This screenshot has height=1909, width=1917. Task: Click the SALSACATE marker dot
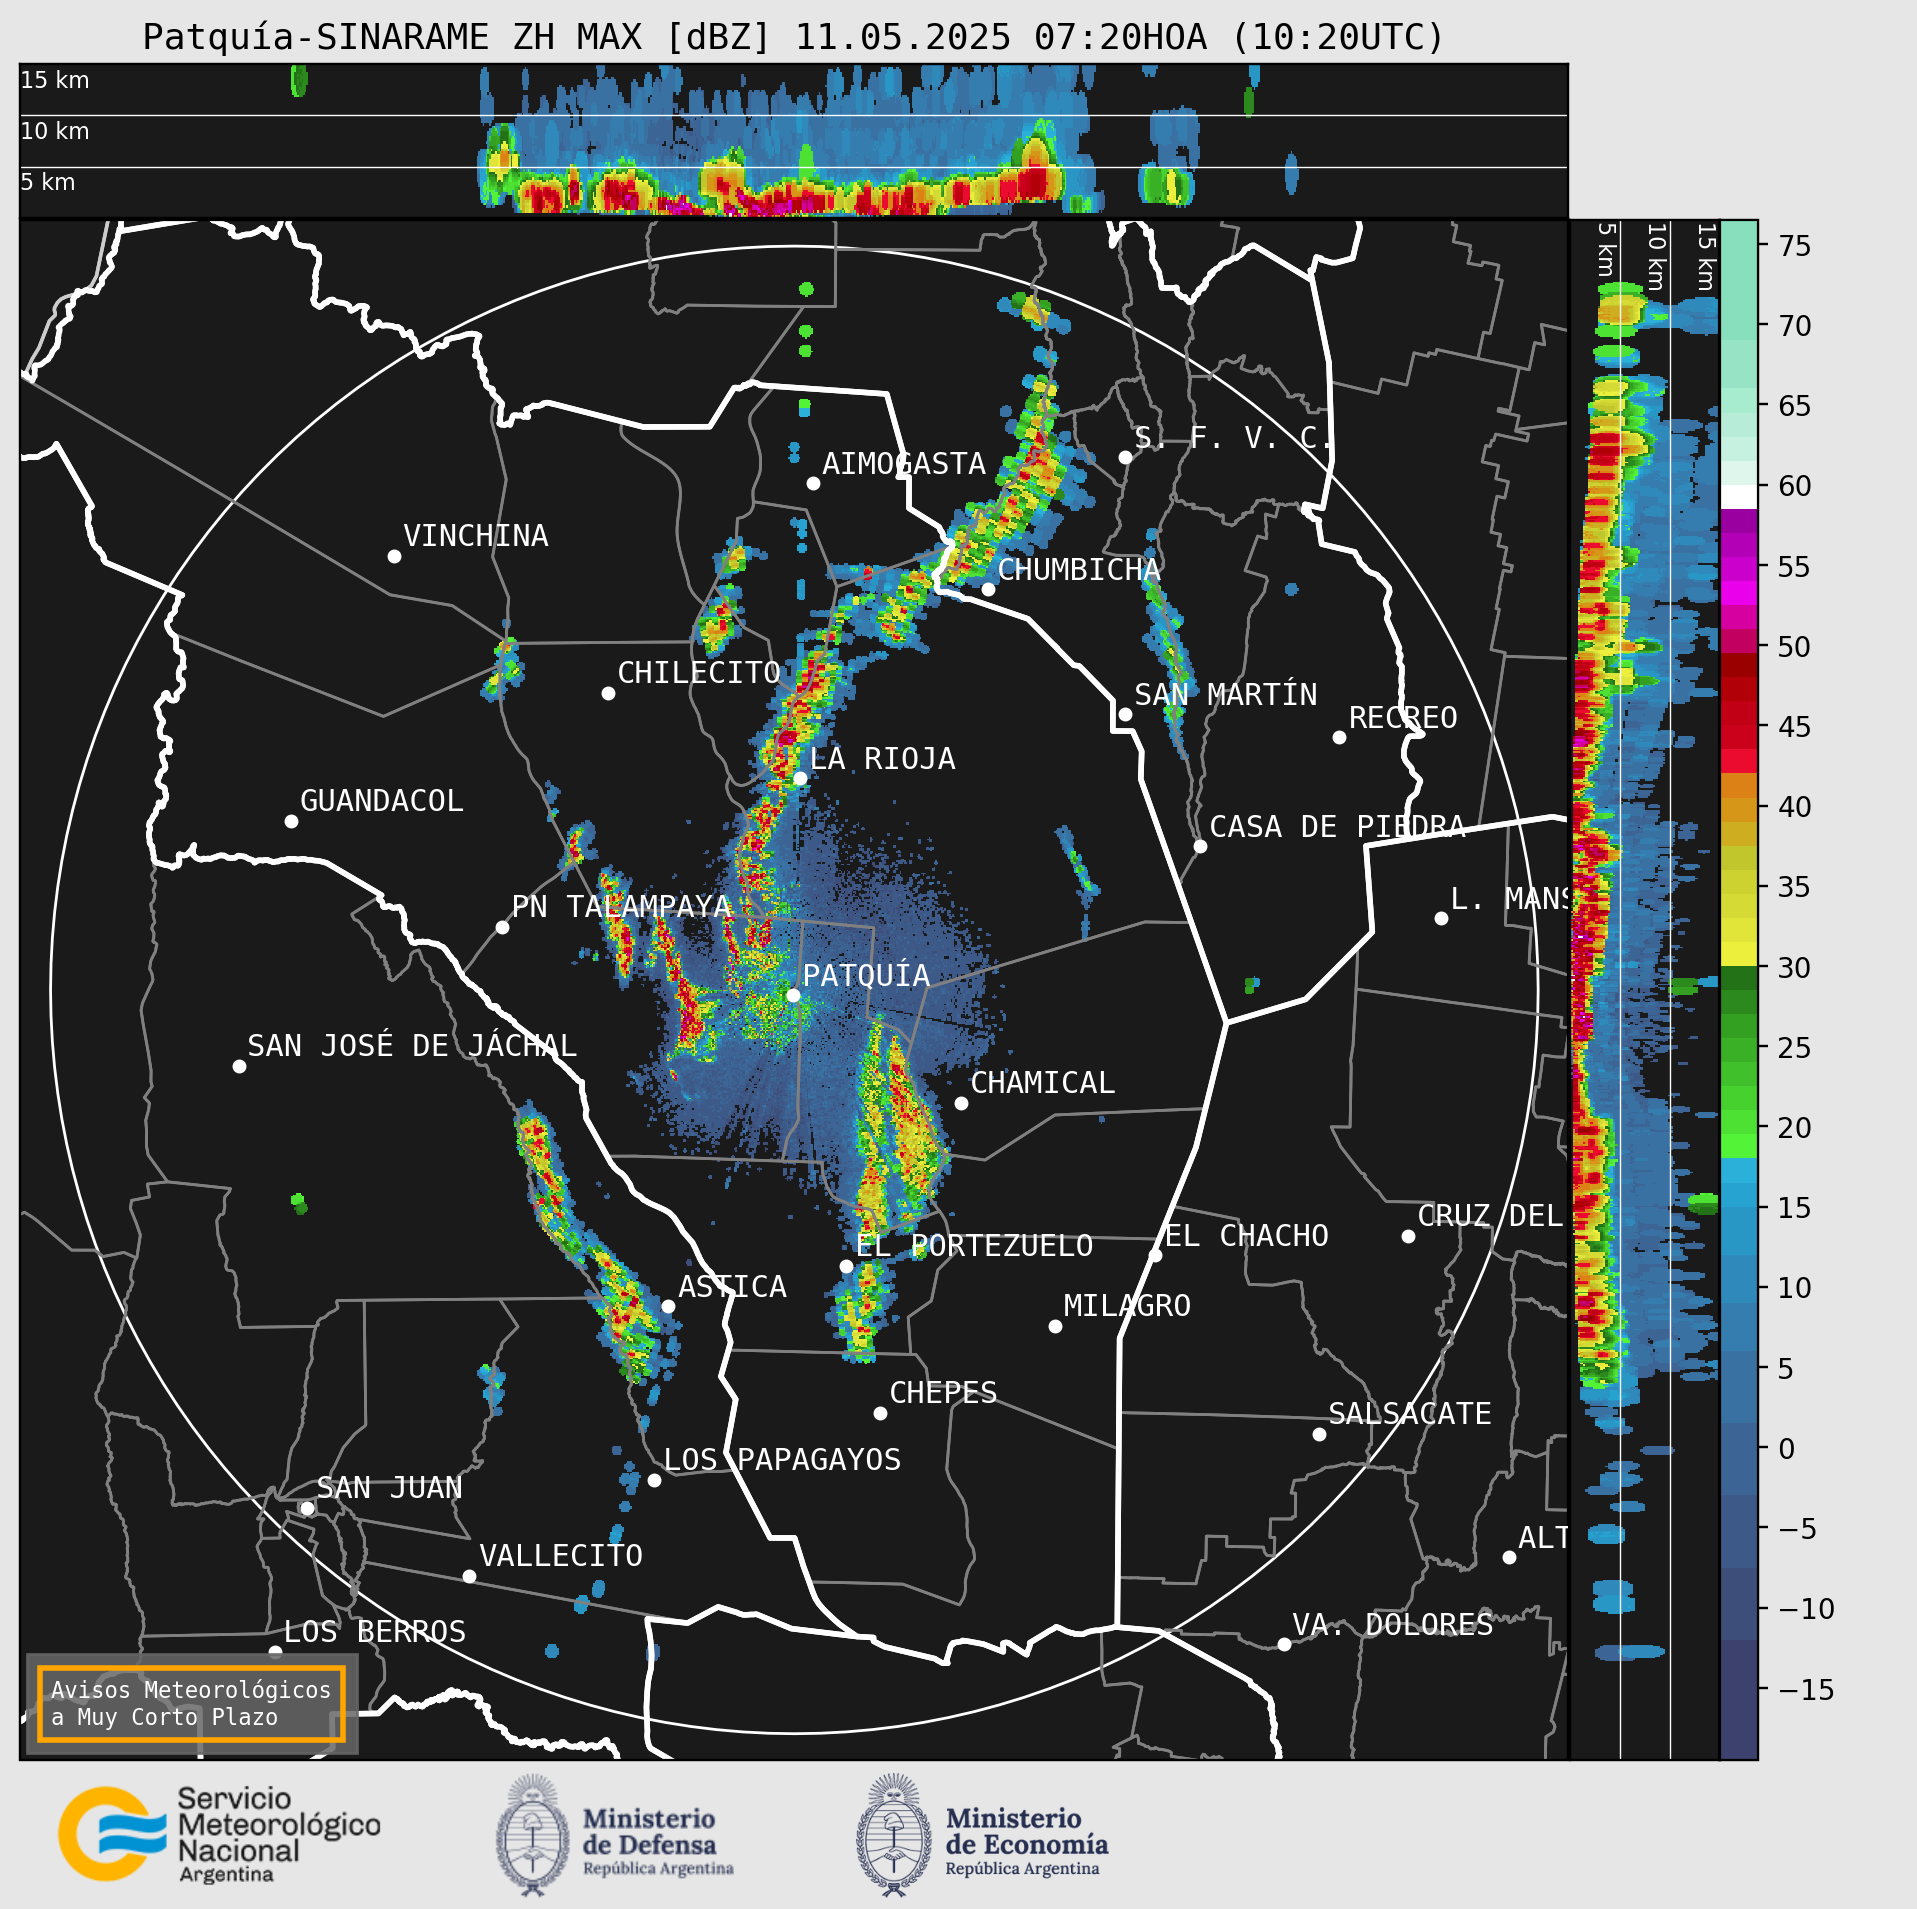click(x=1319, y=1434)
